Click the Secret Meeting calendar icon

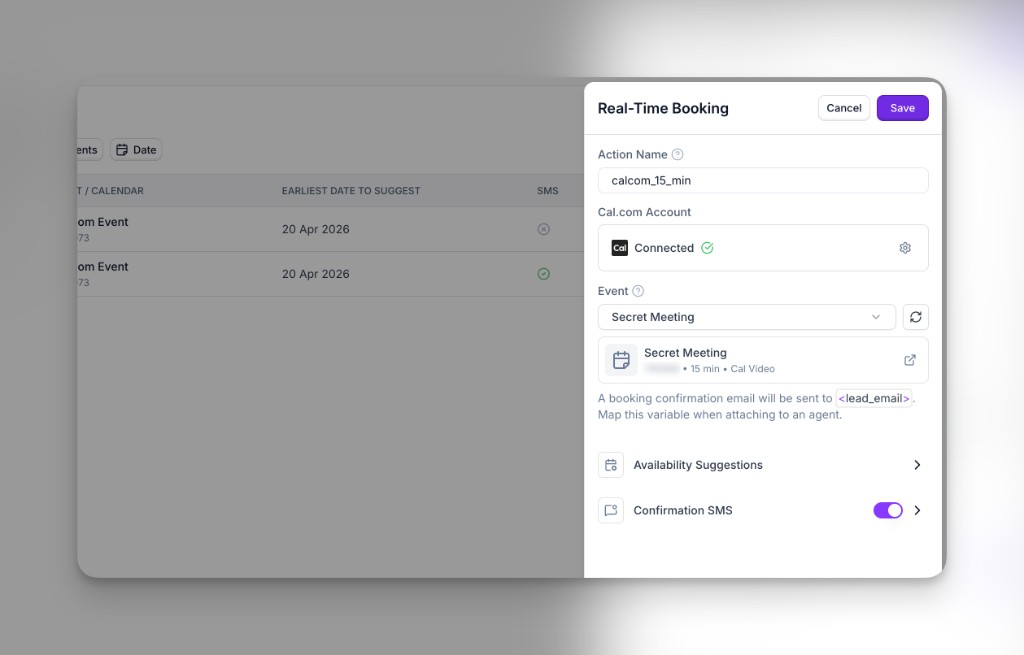(x=621, y=360)
